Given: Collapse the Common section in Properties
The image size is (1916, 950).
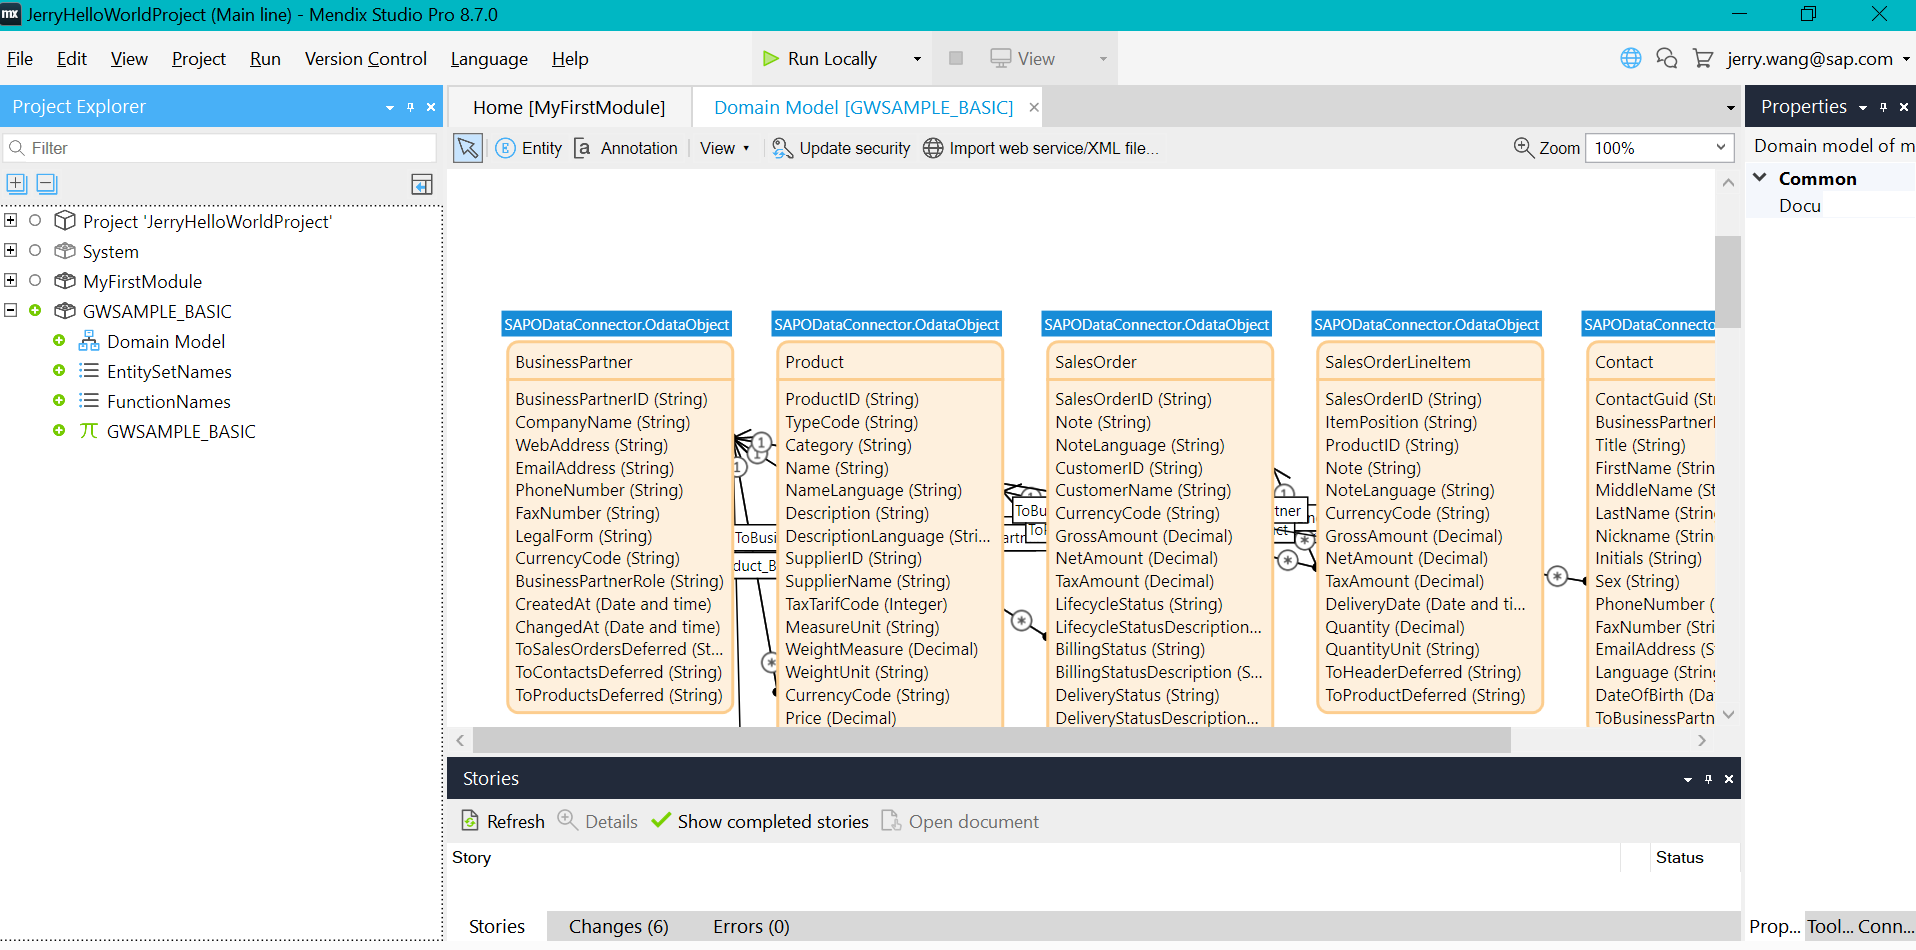Looking at the screenshot, I should [1760, 177].
